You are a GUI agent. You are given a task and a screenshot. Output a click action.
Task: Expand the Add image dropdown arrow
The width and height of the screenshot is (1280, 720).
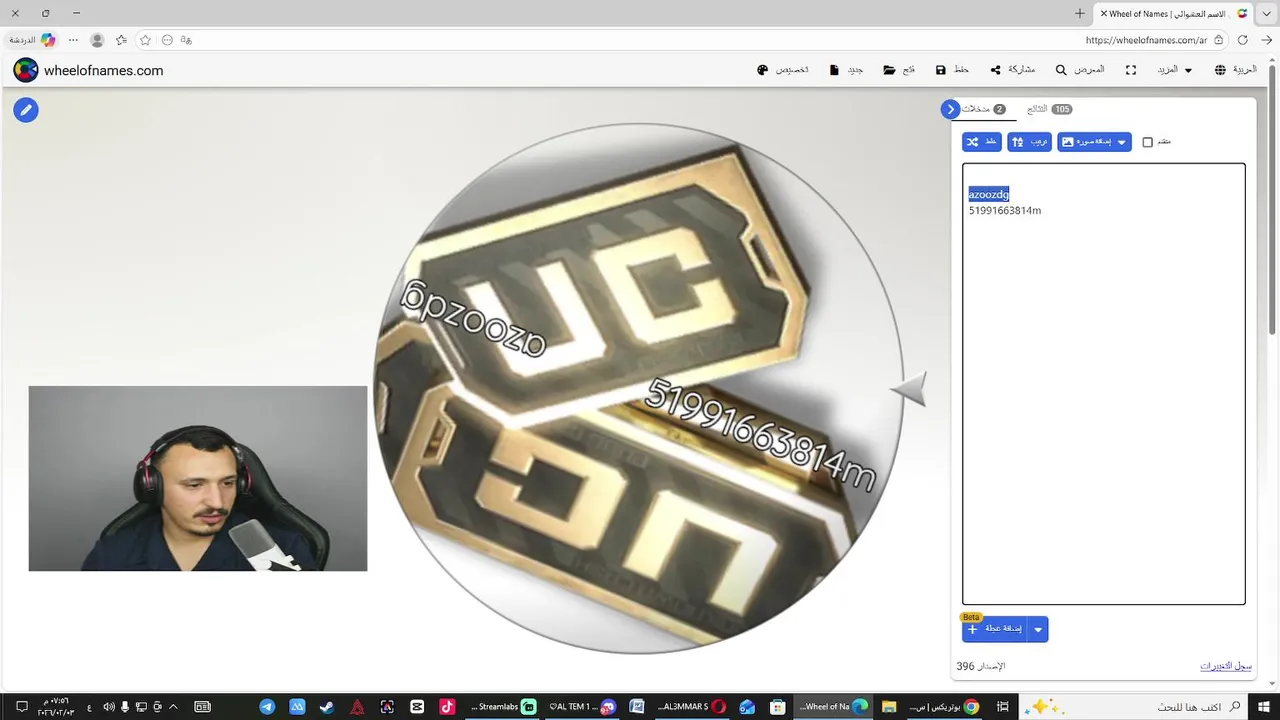click(1122, 142)
